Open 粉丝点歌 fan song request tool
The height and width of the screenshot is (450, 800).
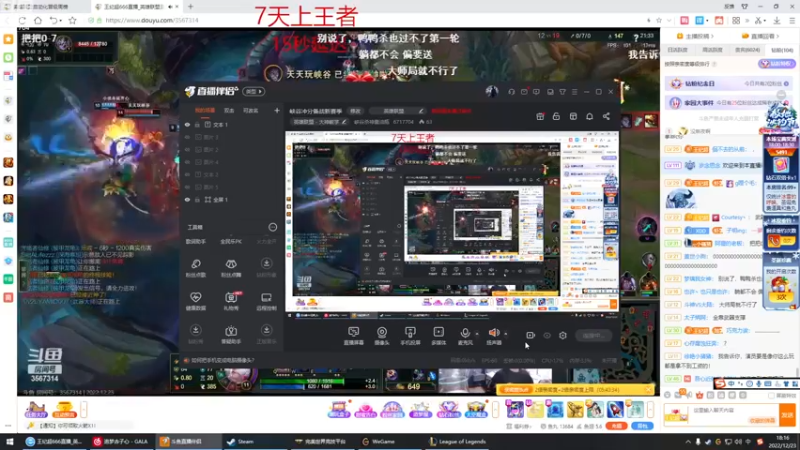point(195,267)
